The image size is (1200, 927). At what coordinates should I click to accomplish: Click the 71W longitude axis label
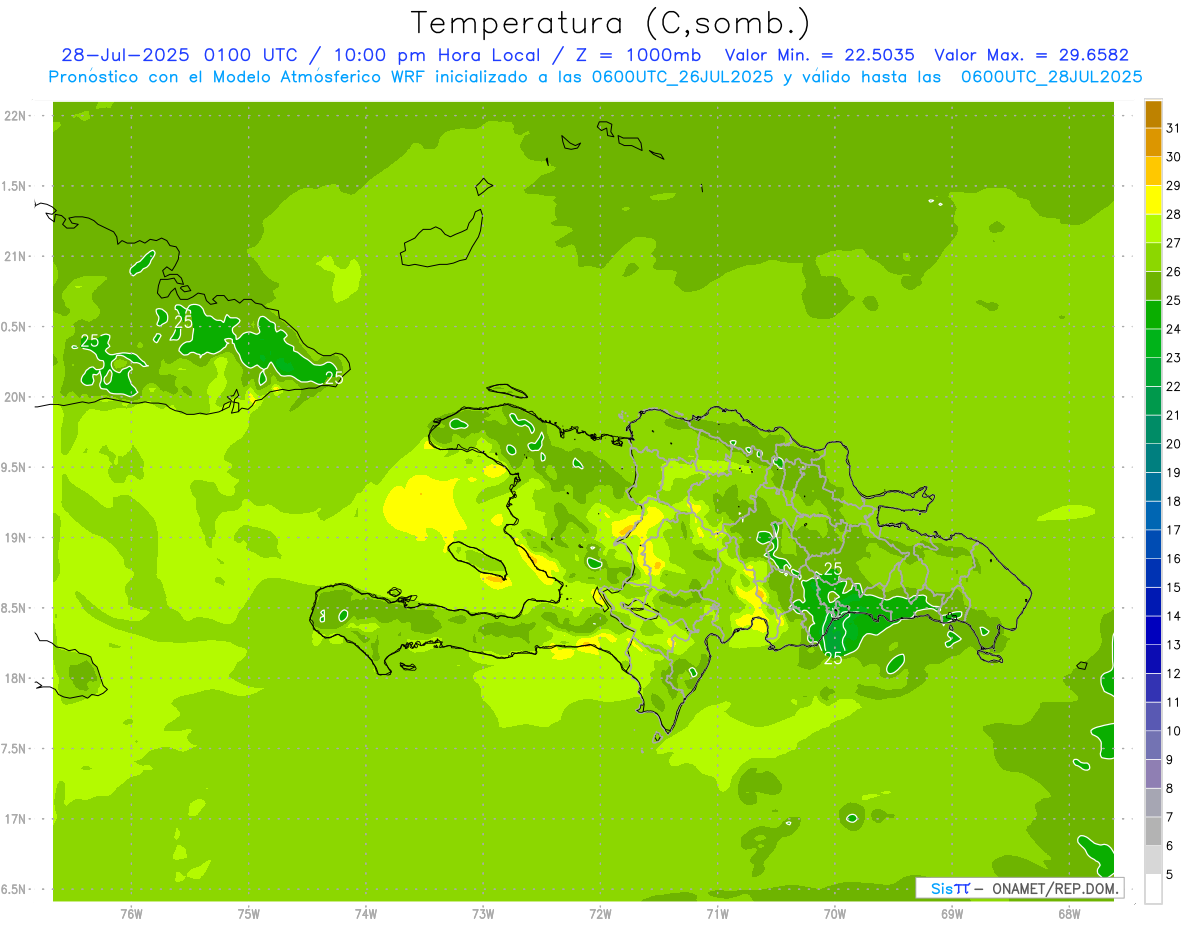tap(717, 914)
